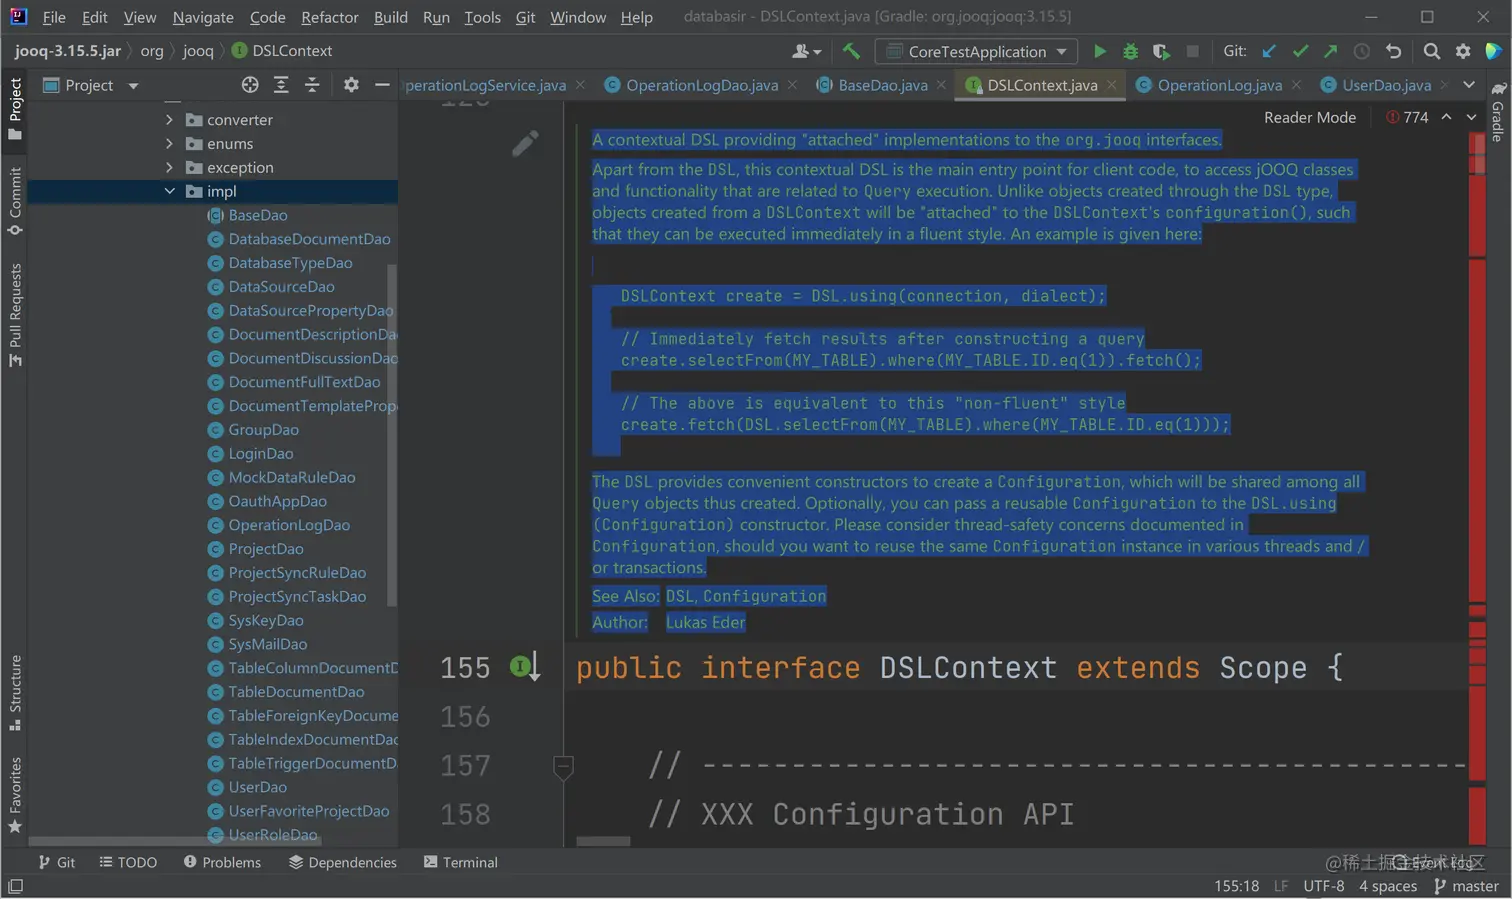Image resolution: width=1512 pixels, height=899 pixels.
Task: Collapse all in the Project panel
Action: pos(312,85)
